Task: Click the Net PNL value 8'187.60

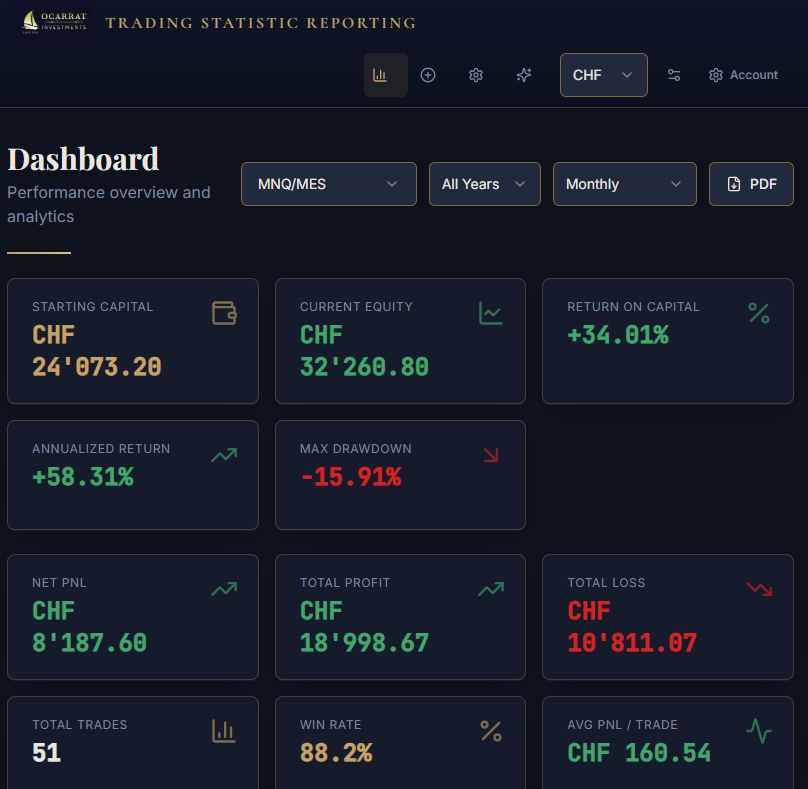Action: (x=90, y=644)
